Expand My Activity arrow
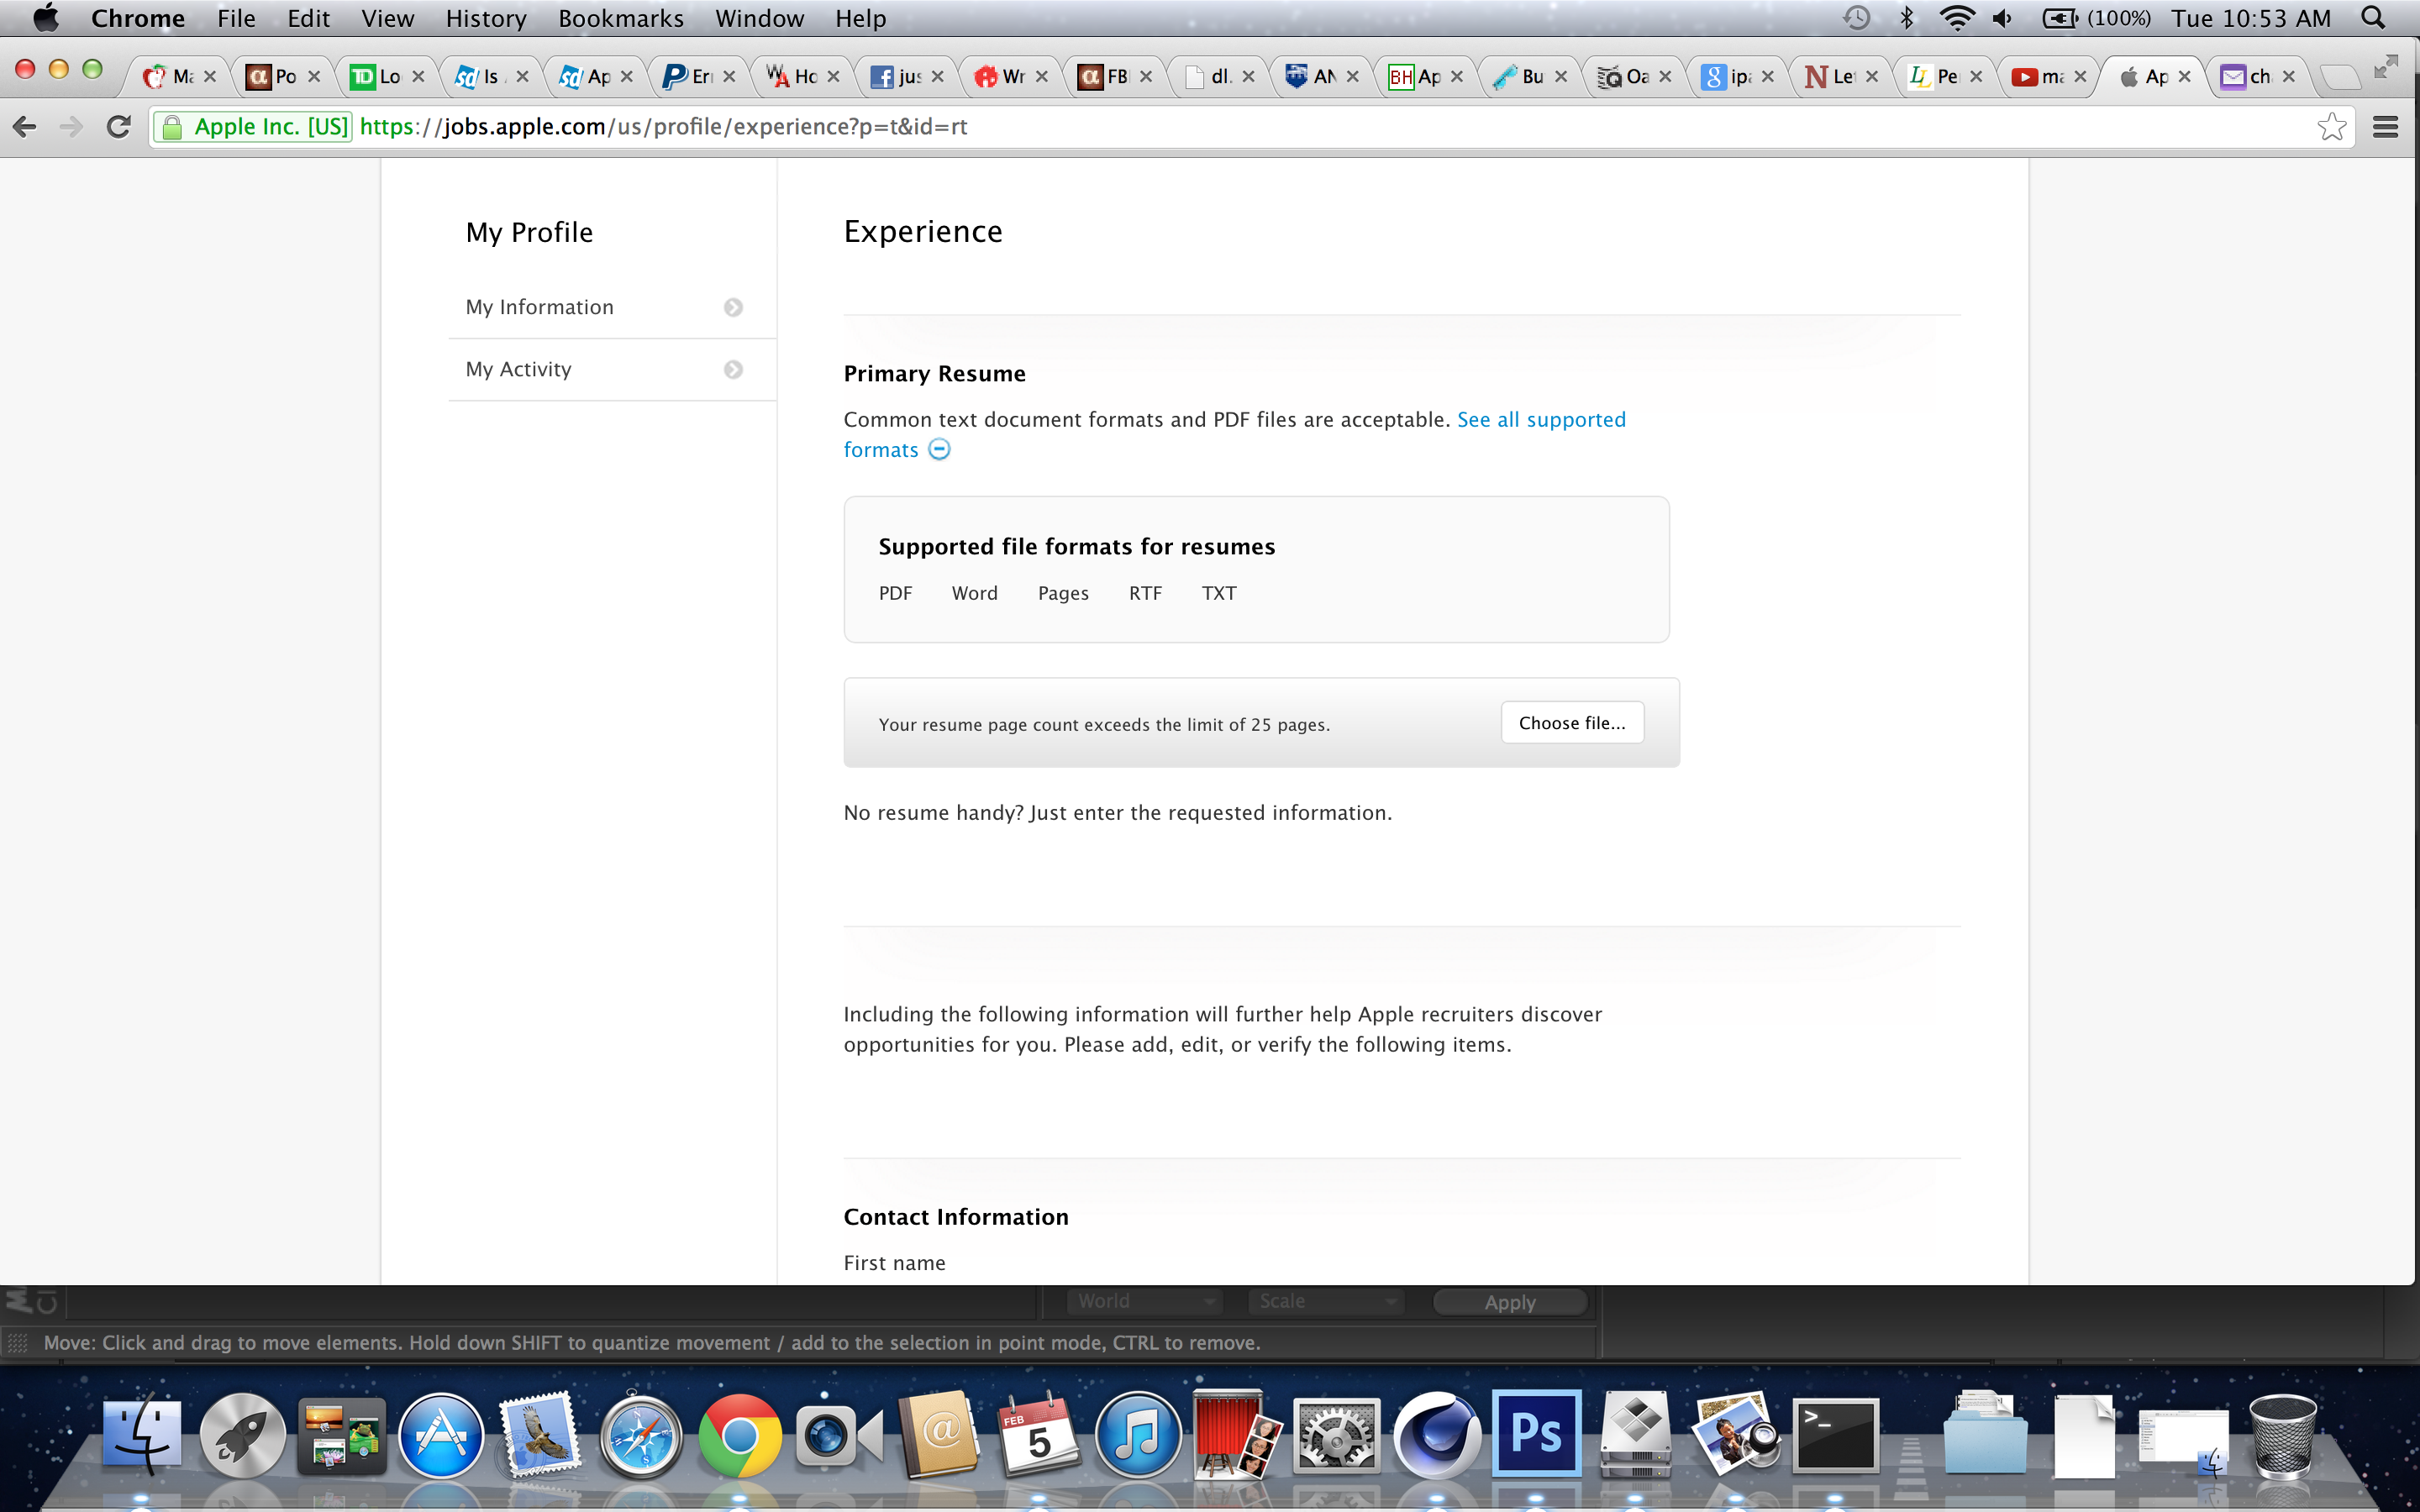2420x1512 pixels. click(733, 370)
